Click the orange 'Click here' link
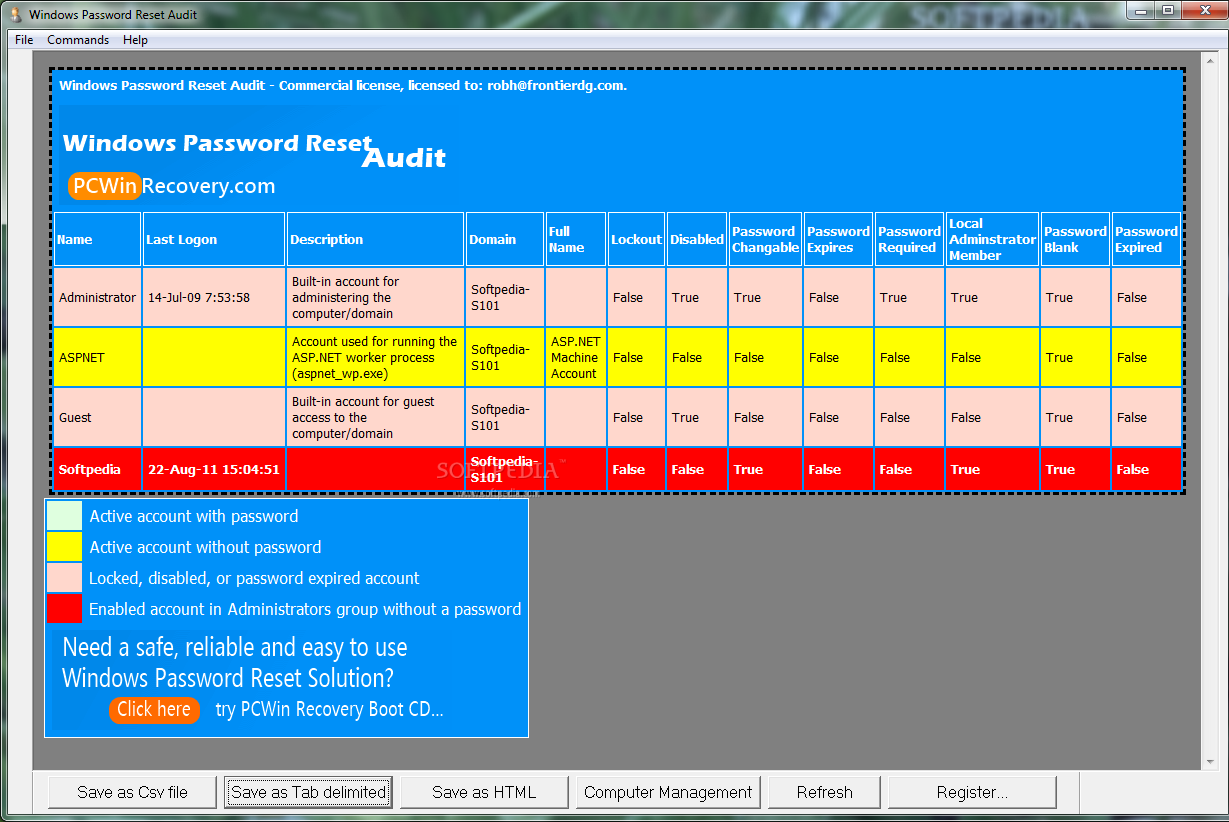Image resolution: width=1229 pixels, height=822 pixels. (x=154, y=710)
